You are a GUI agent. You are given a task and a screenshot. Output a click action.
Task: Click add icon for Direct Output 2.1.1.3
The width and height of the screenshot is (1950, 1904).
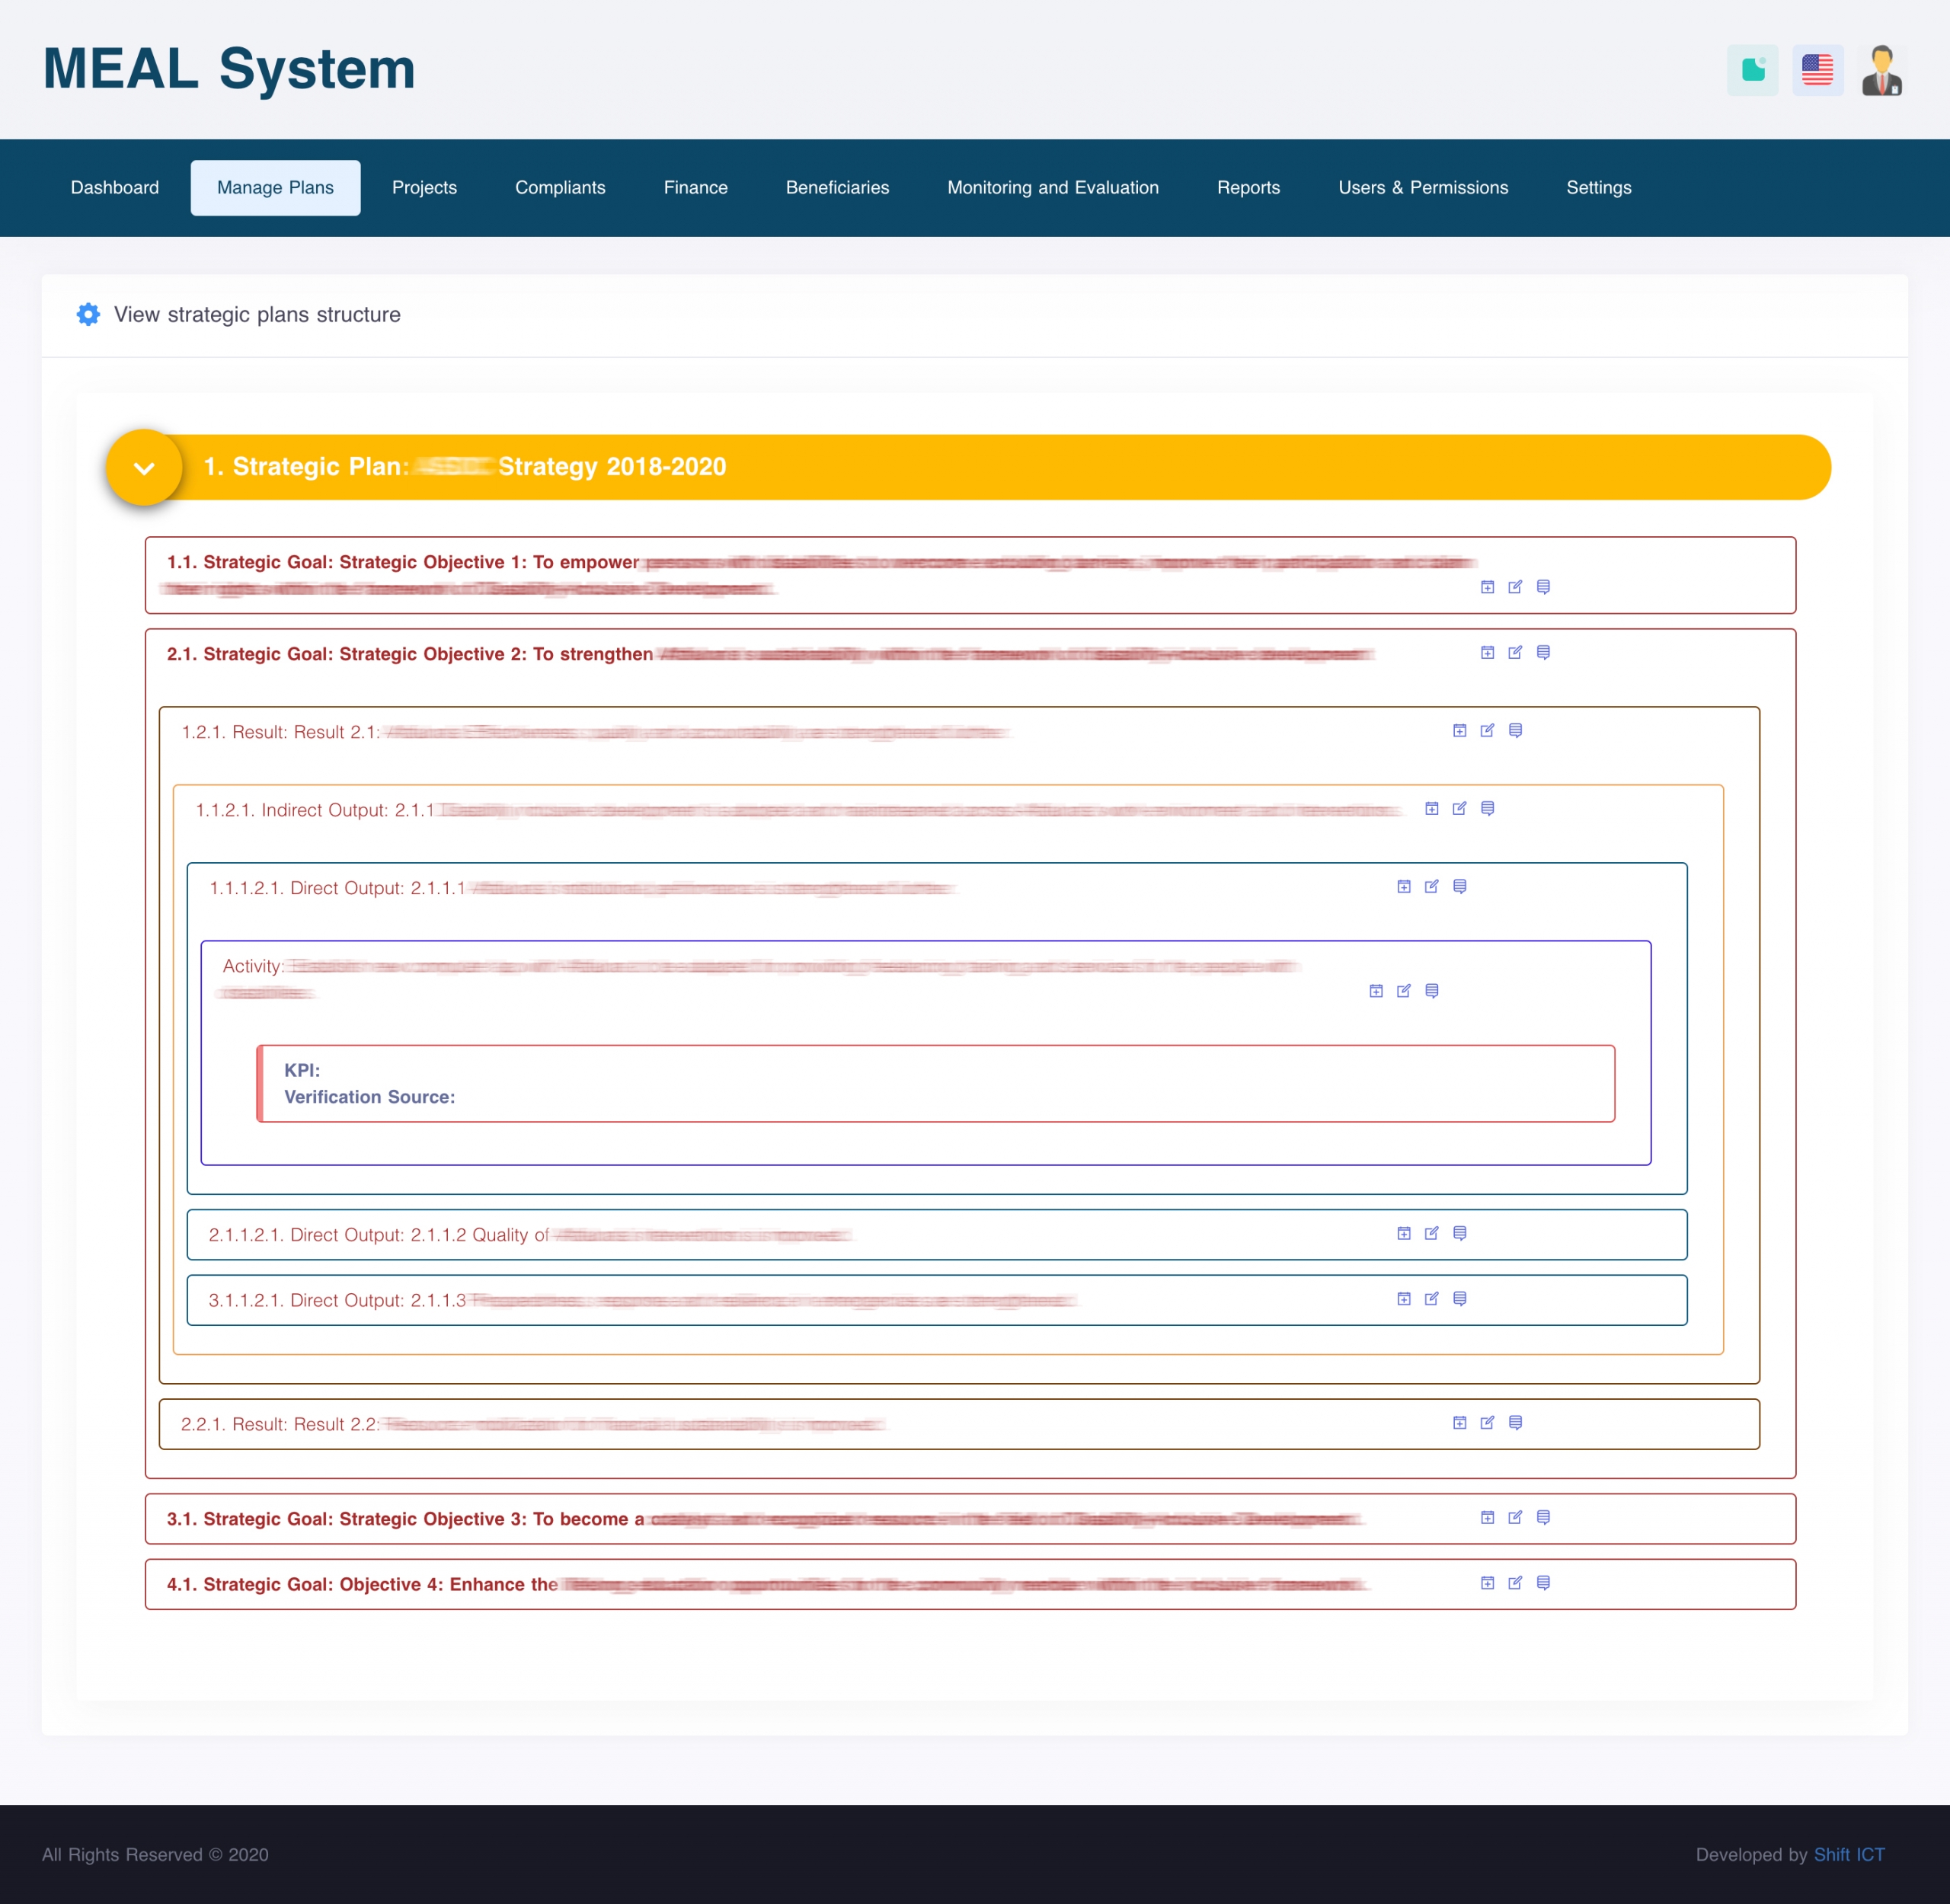tap(1403, 1298)
